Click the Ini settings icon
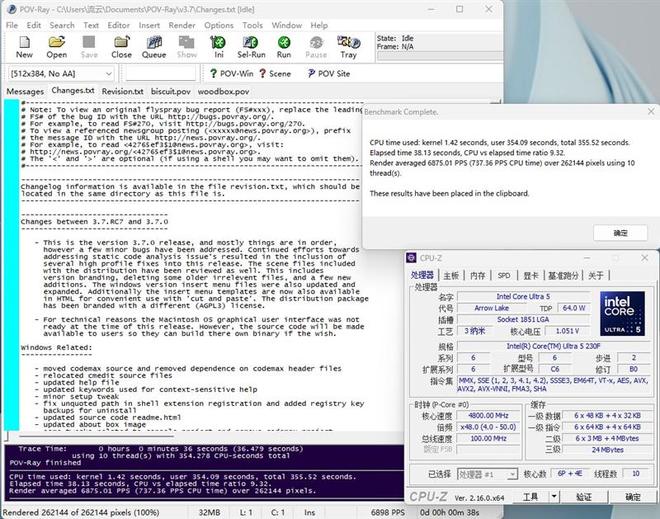The height and width of the screenshot is (519, 660). coord(218,47)
